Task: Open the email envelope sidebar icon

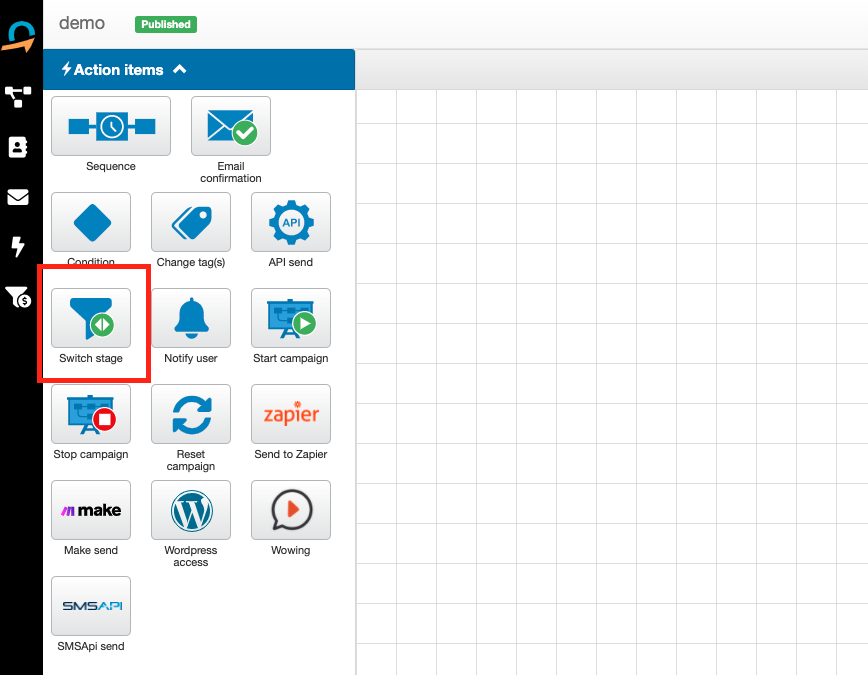Action: tap(18, 197)
